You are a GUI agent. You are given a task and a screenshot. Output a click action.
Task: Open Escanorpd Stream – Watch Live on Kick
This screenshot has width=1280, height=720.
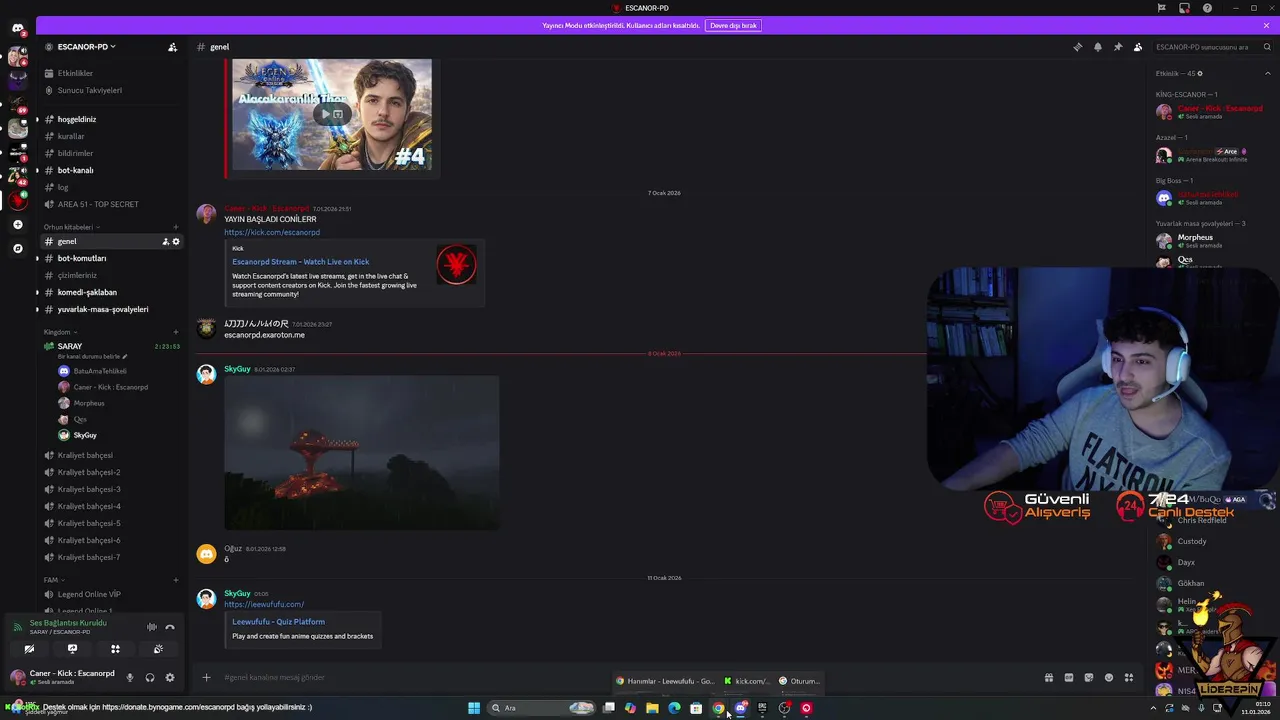pyautogui.click(x=300, y=262)
